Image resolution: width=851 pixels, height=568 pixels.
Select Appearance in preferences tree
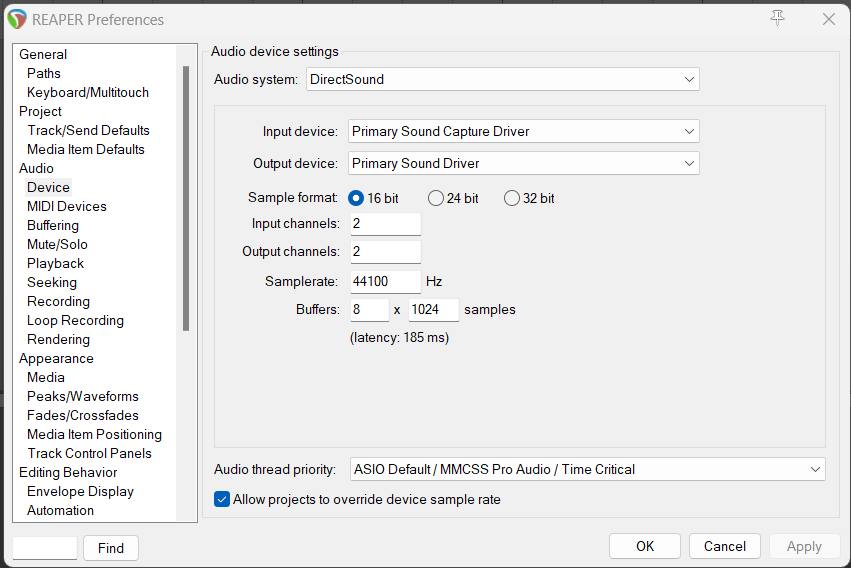point(56,359)
